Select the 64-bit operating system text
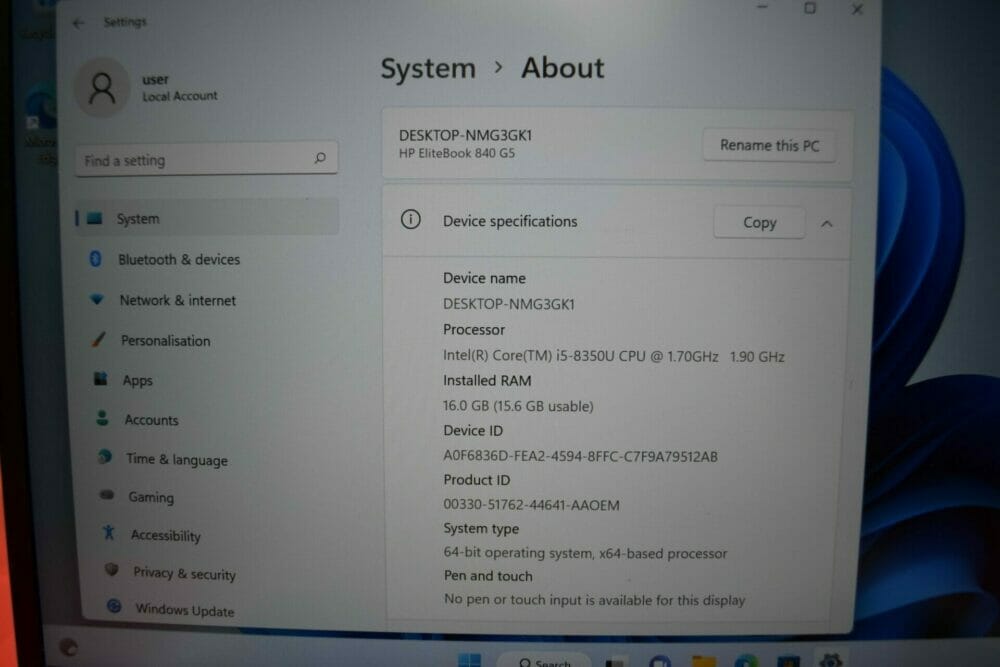Screen dimensions: 1000x667 [x=585, y=553]
